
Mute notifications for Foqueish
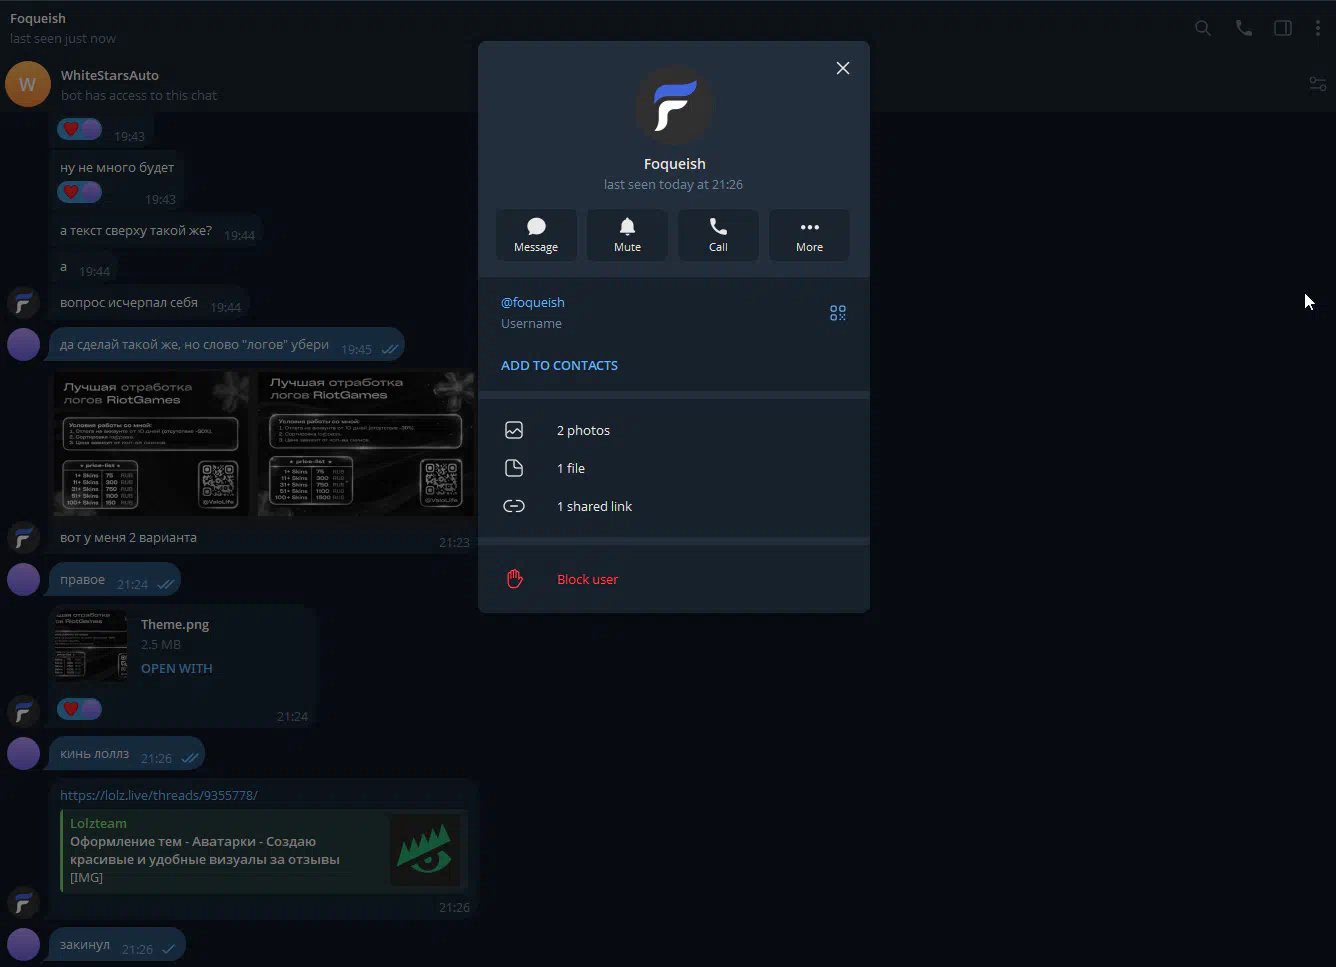(x=627, y=235)
